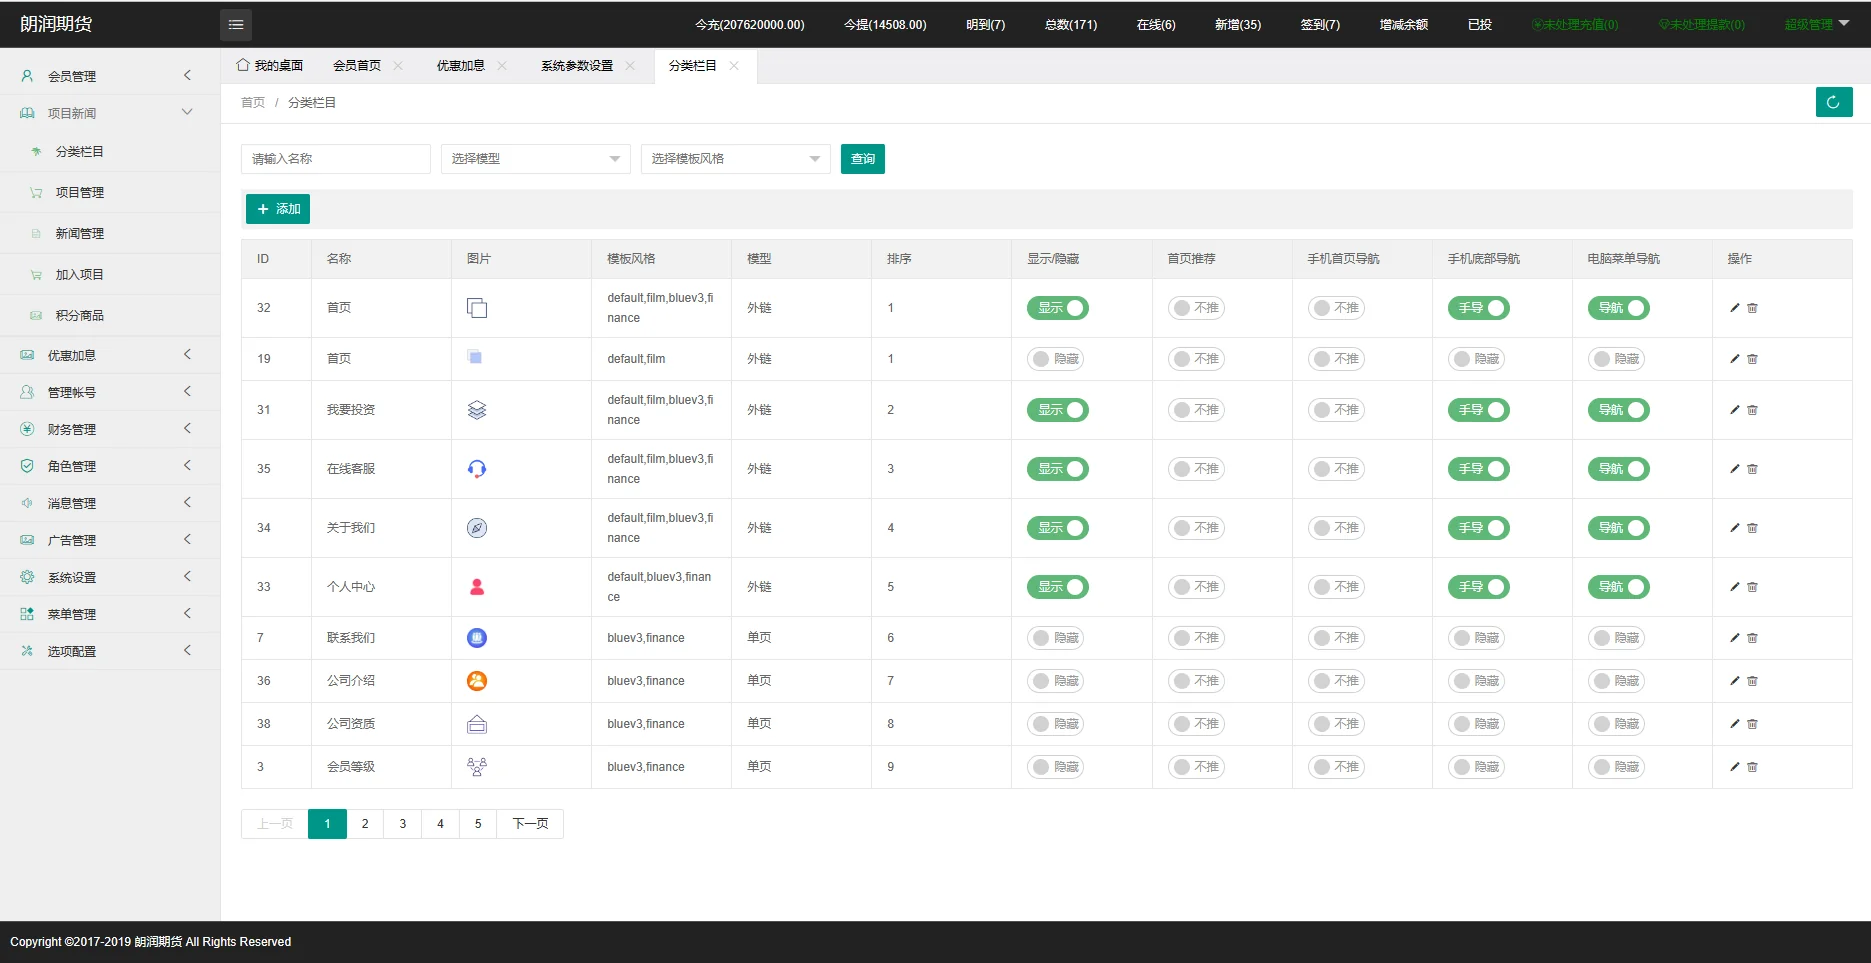Click the 添加 add button

tap(278, 209)
